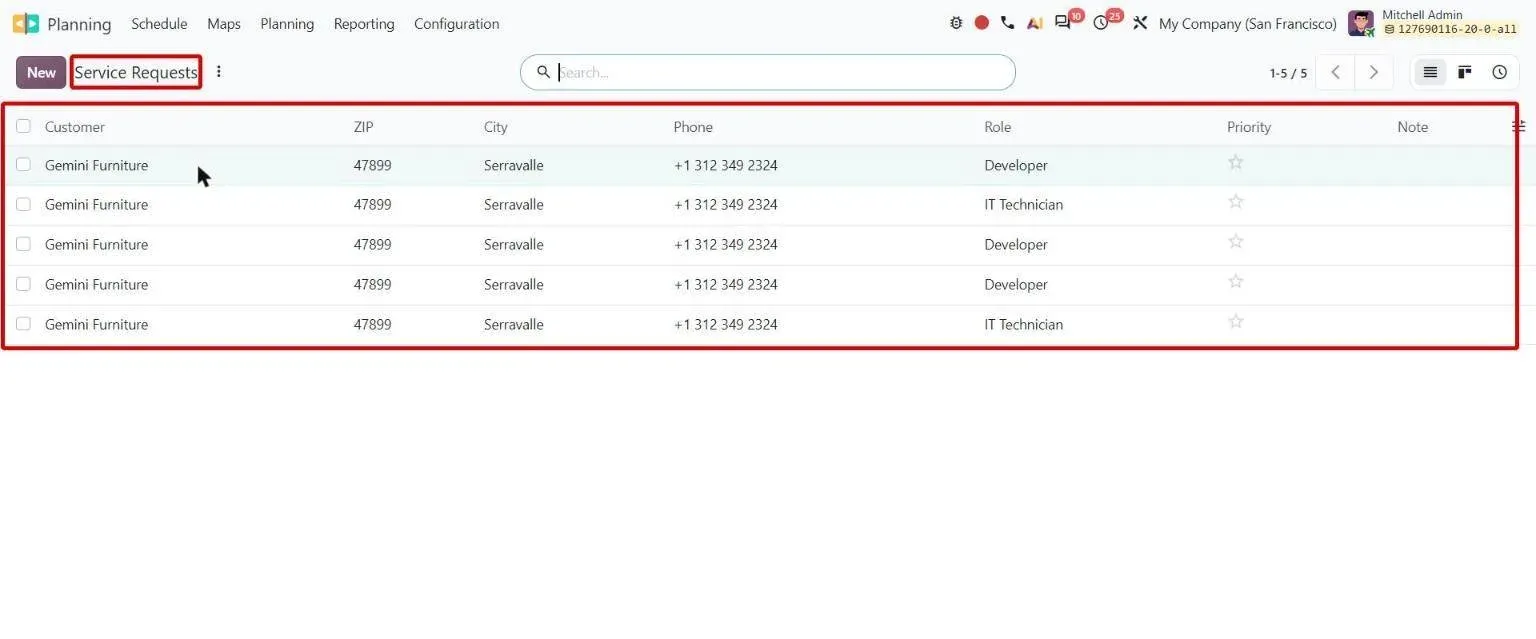Click the Service Requests breadcrumb title

136,72
